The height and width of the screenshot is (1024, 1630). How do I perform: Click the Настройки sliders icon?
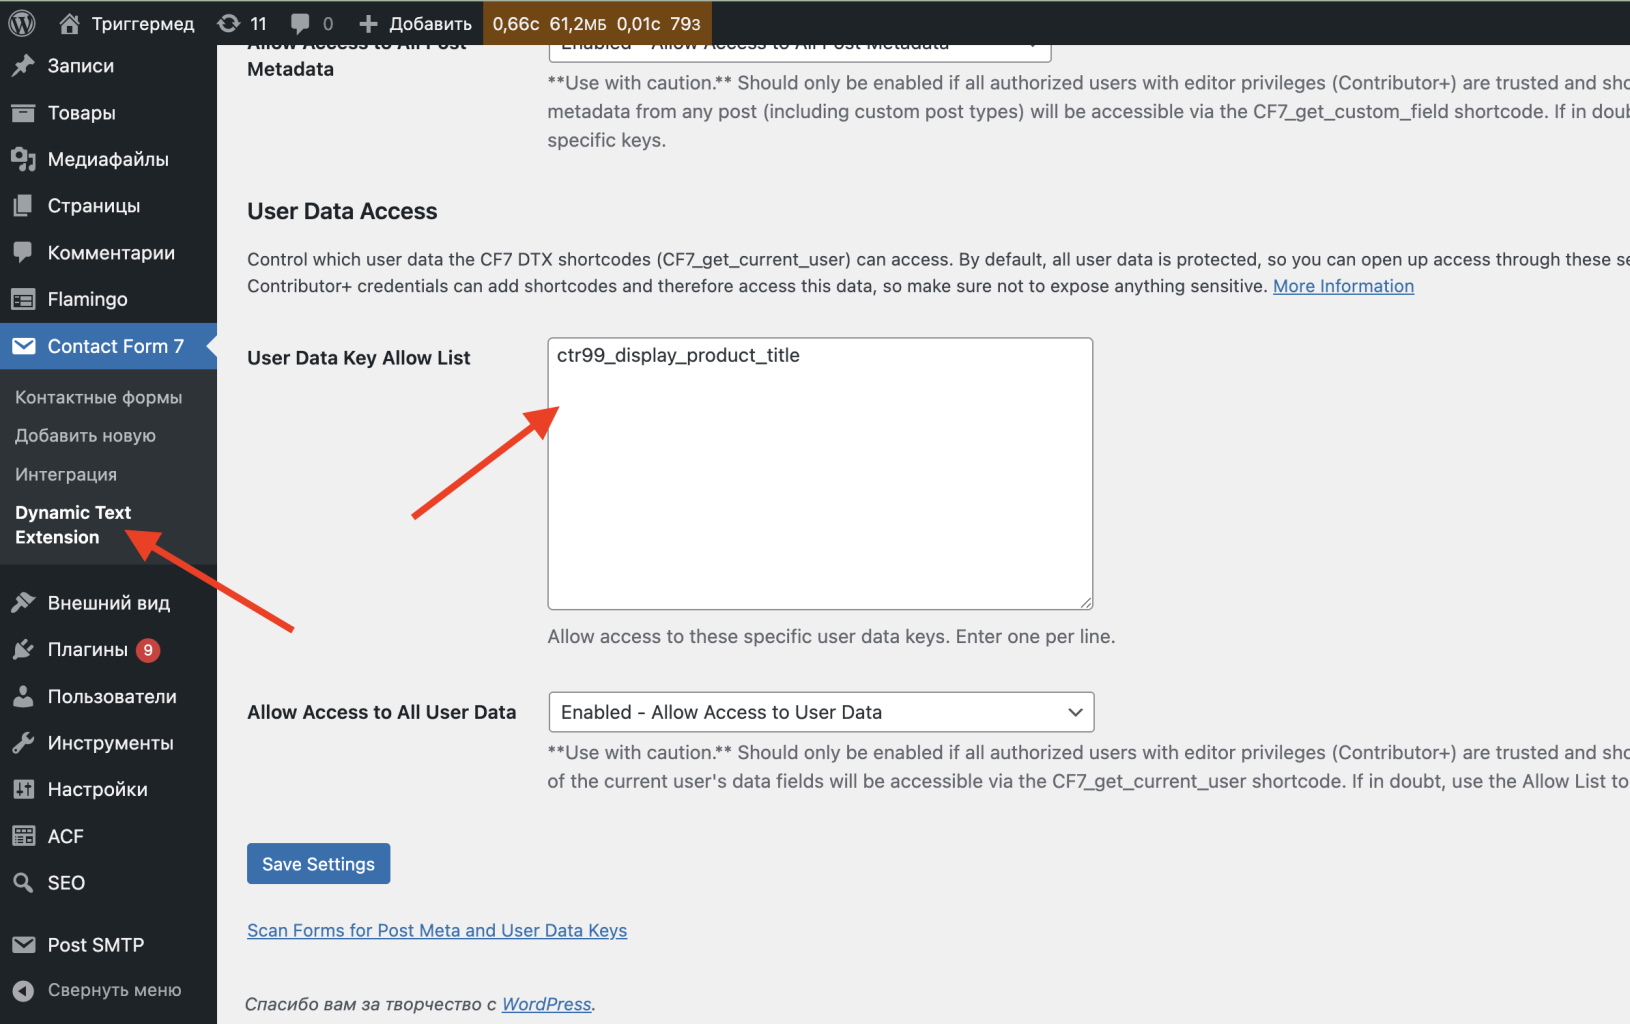tap(23, 790)
